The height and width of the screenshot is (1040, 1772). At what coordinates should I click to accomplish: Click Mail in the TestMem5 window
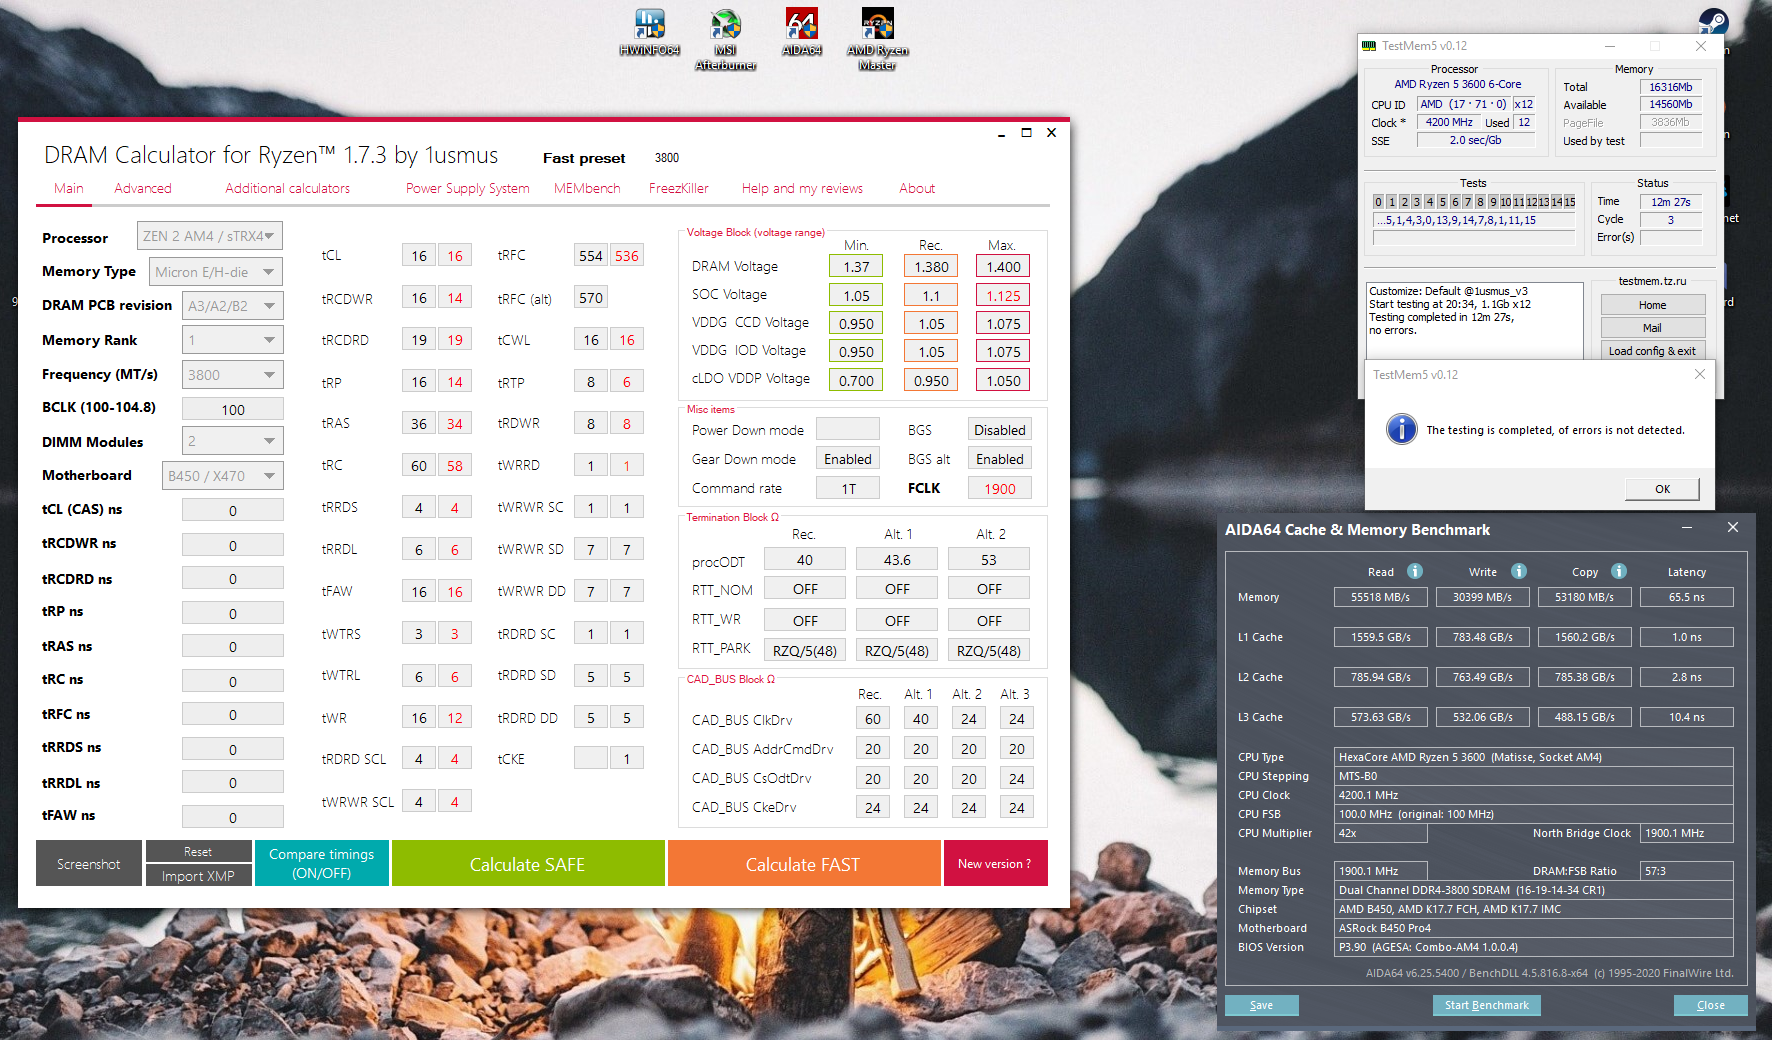pos(1653,328)
